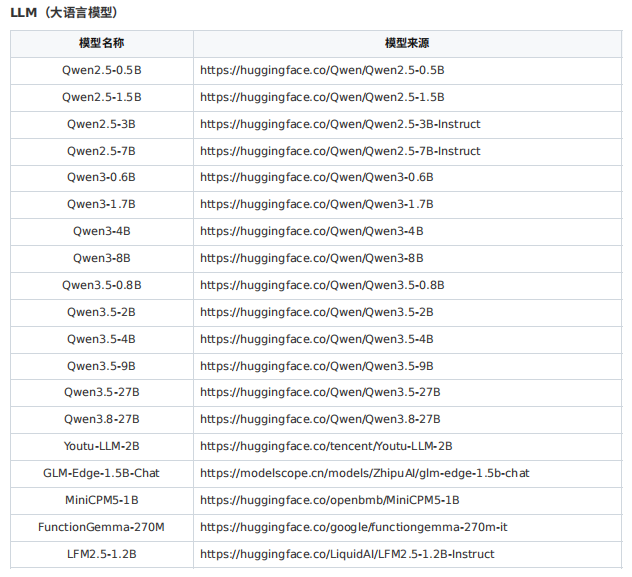Open the Qwen2.5-0.5B huggingface link
This screenshot has height=577, width=632.
pos(322,71)
